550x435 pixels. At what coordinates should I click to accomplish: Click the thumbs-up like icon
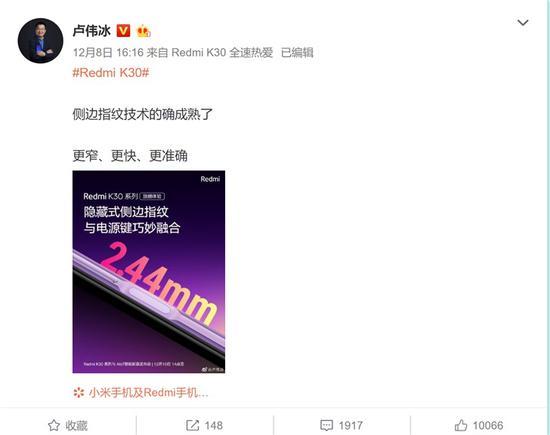(461, 425)
